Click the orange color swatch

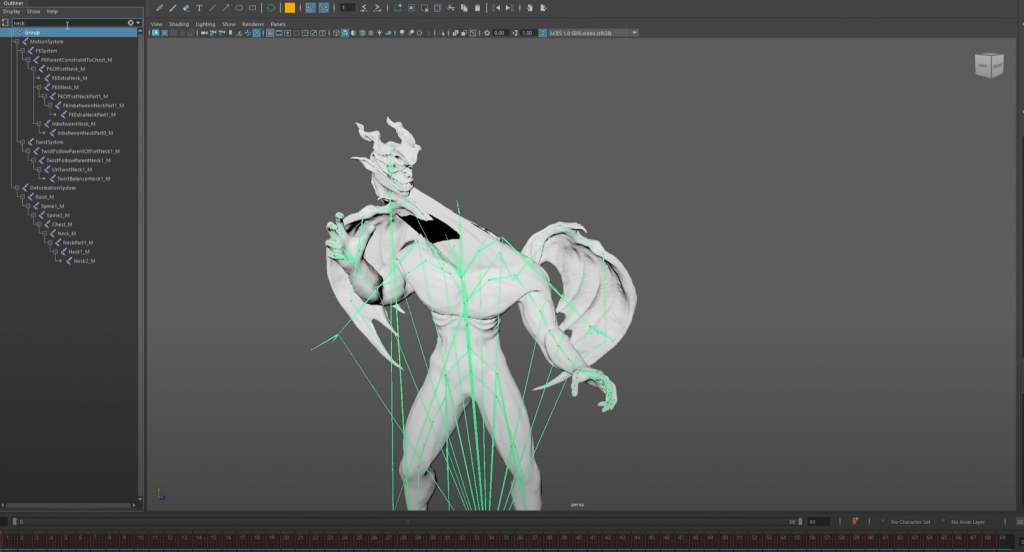290,8
